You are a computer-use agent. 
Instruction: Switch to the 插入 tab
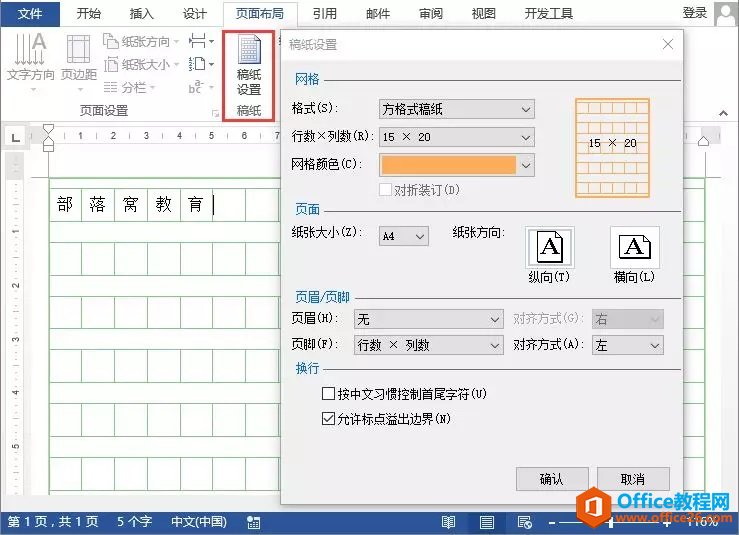pyautogui.click(x=142, y=13)
